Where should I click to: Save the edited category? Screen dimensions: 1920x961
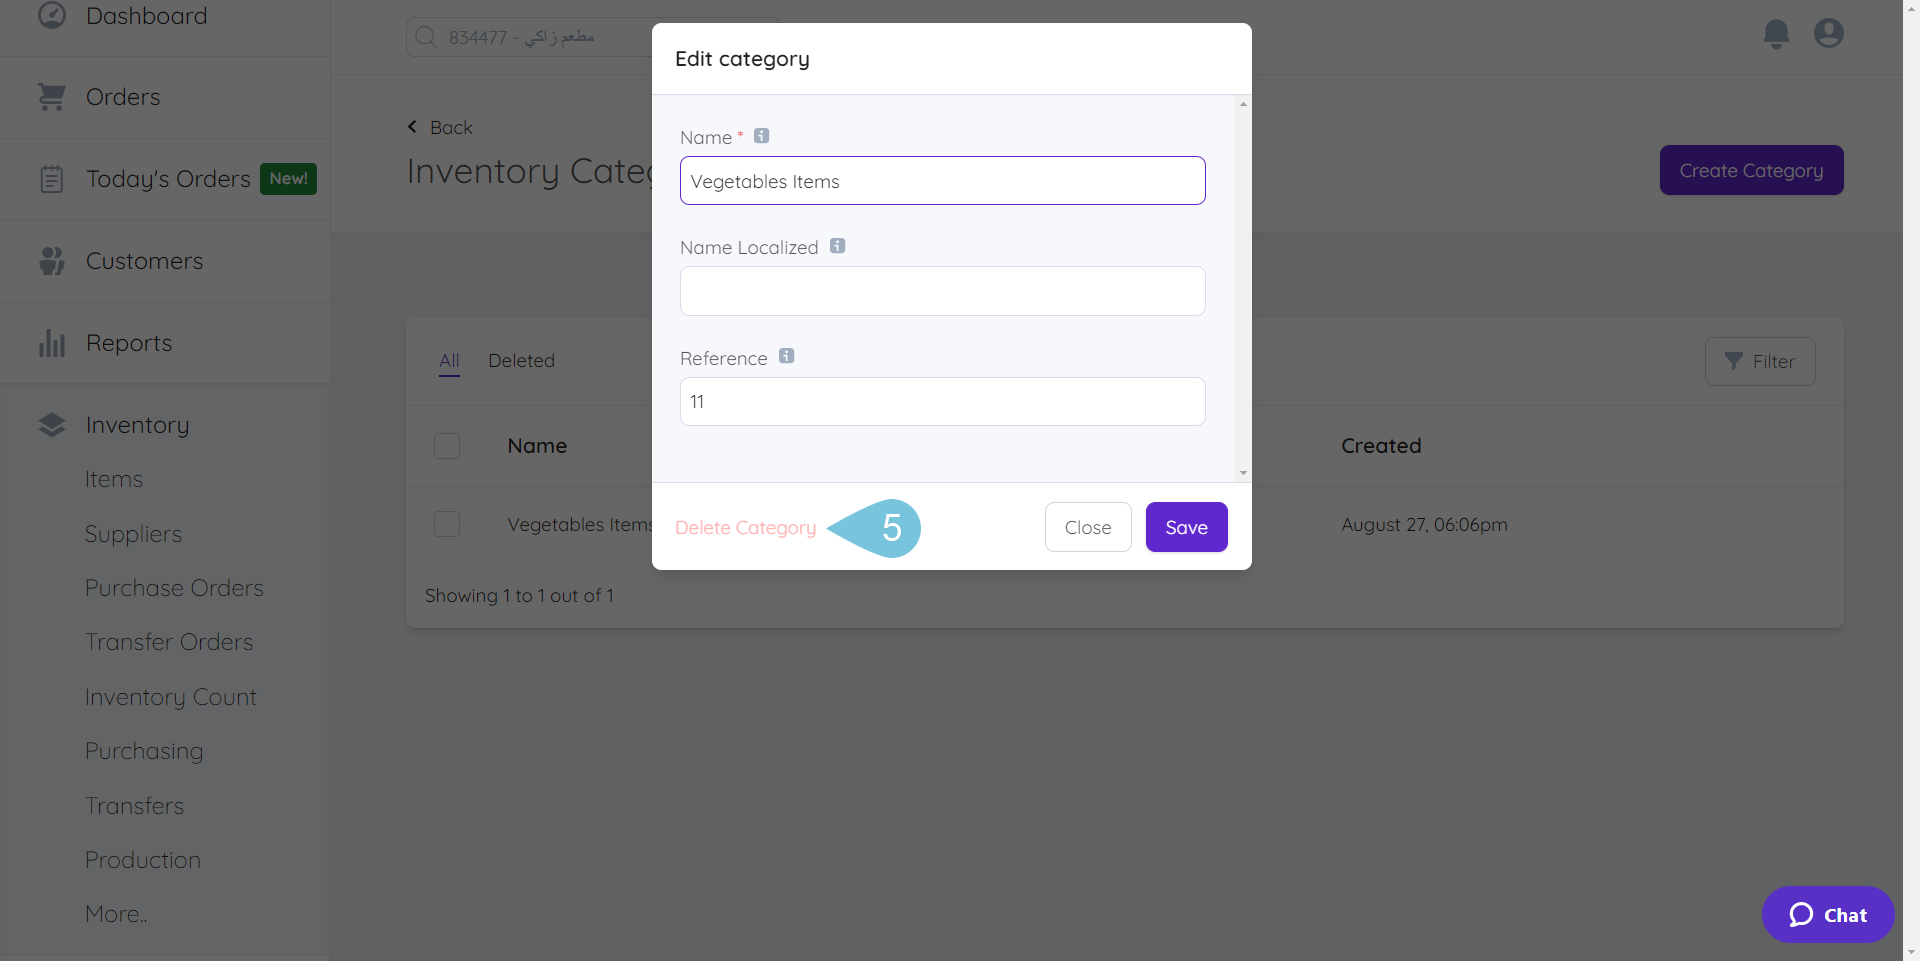(1186, 526)
